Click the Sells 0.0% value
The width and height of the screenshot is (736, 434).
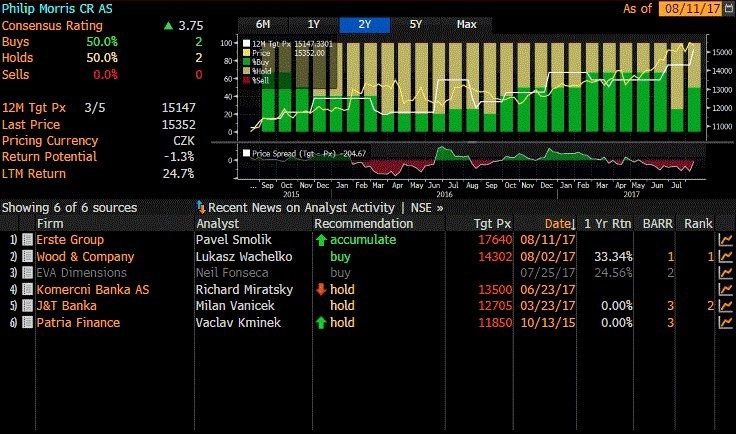105,75
